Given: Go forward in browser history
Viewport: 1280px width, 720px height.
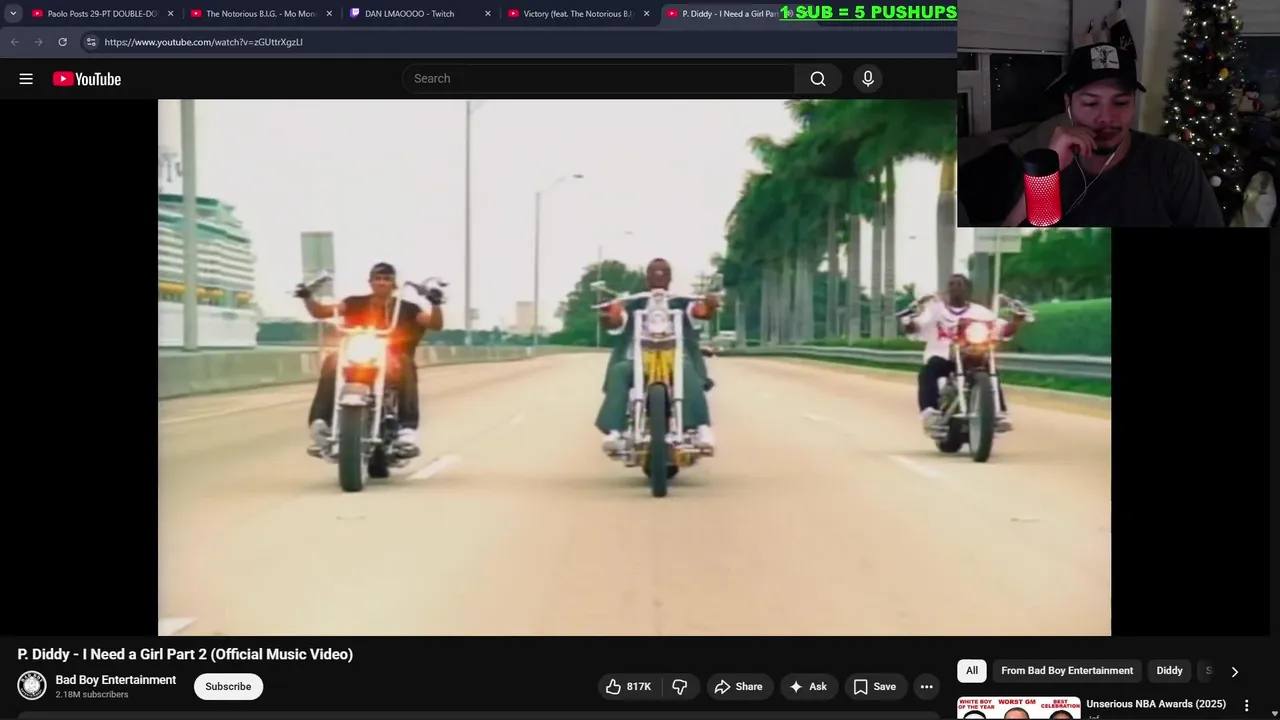Looking at the screenshot, I should [38, 42].
